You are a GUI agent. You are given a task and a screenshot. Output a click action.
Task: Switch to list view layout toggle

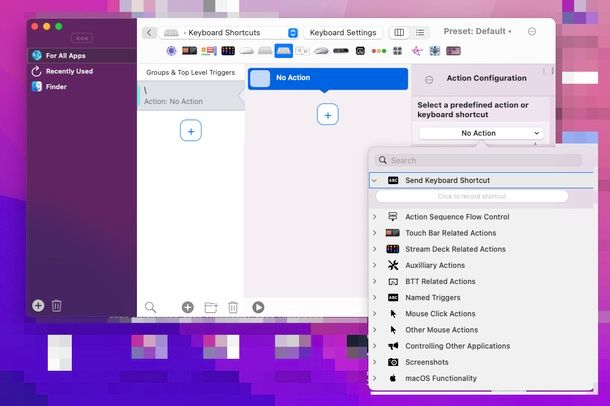(x=420, y=32)
